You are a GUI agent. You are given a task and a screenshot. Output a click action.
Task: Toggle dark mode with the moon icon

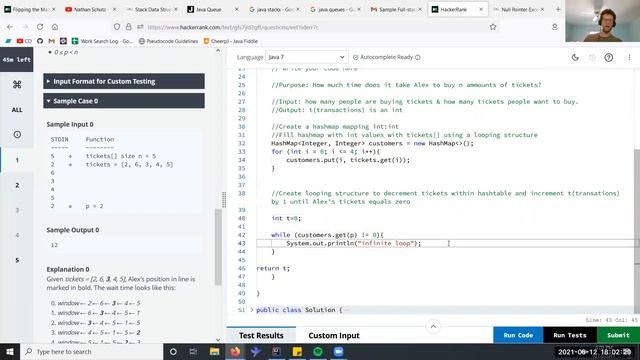point(575,58)
